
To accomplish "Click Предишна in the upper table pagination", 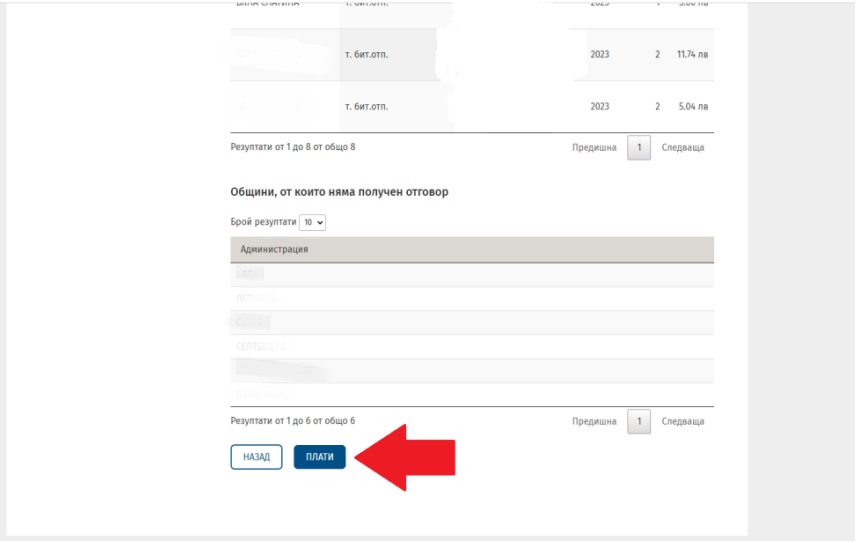I will (594, 148).
